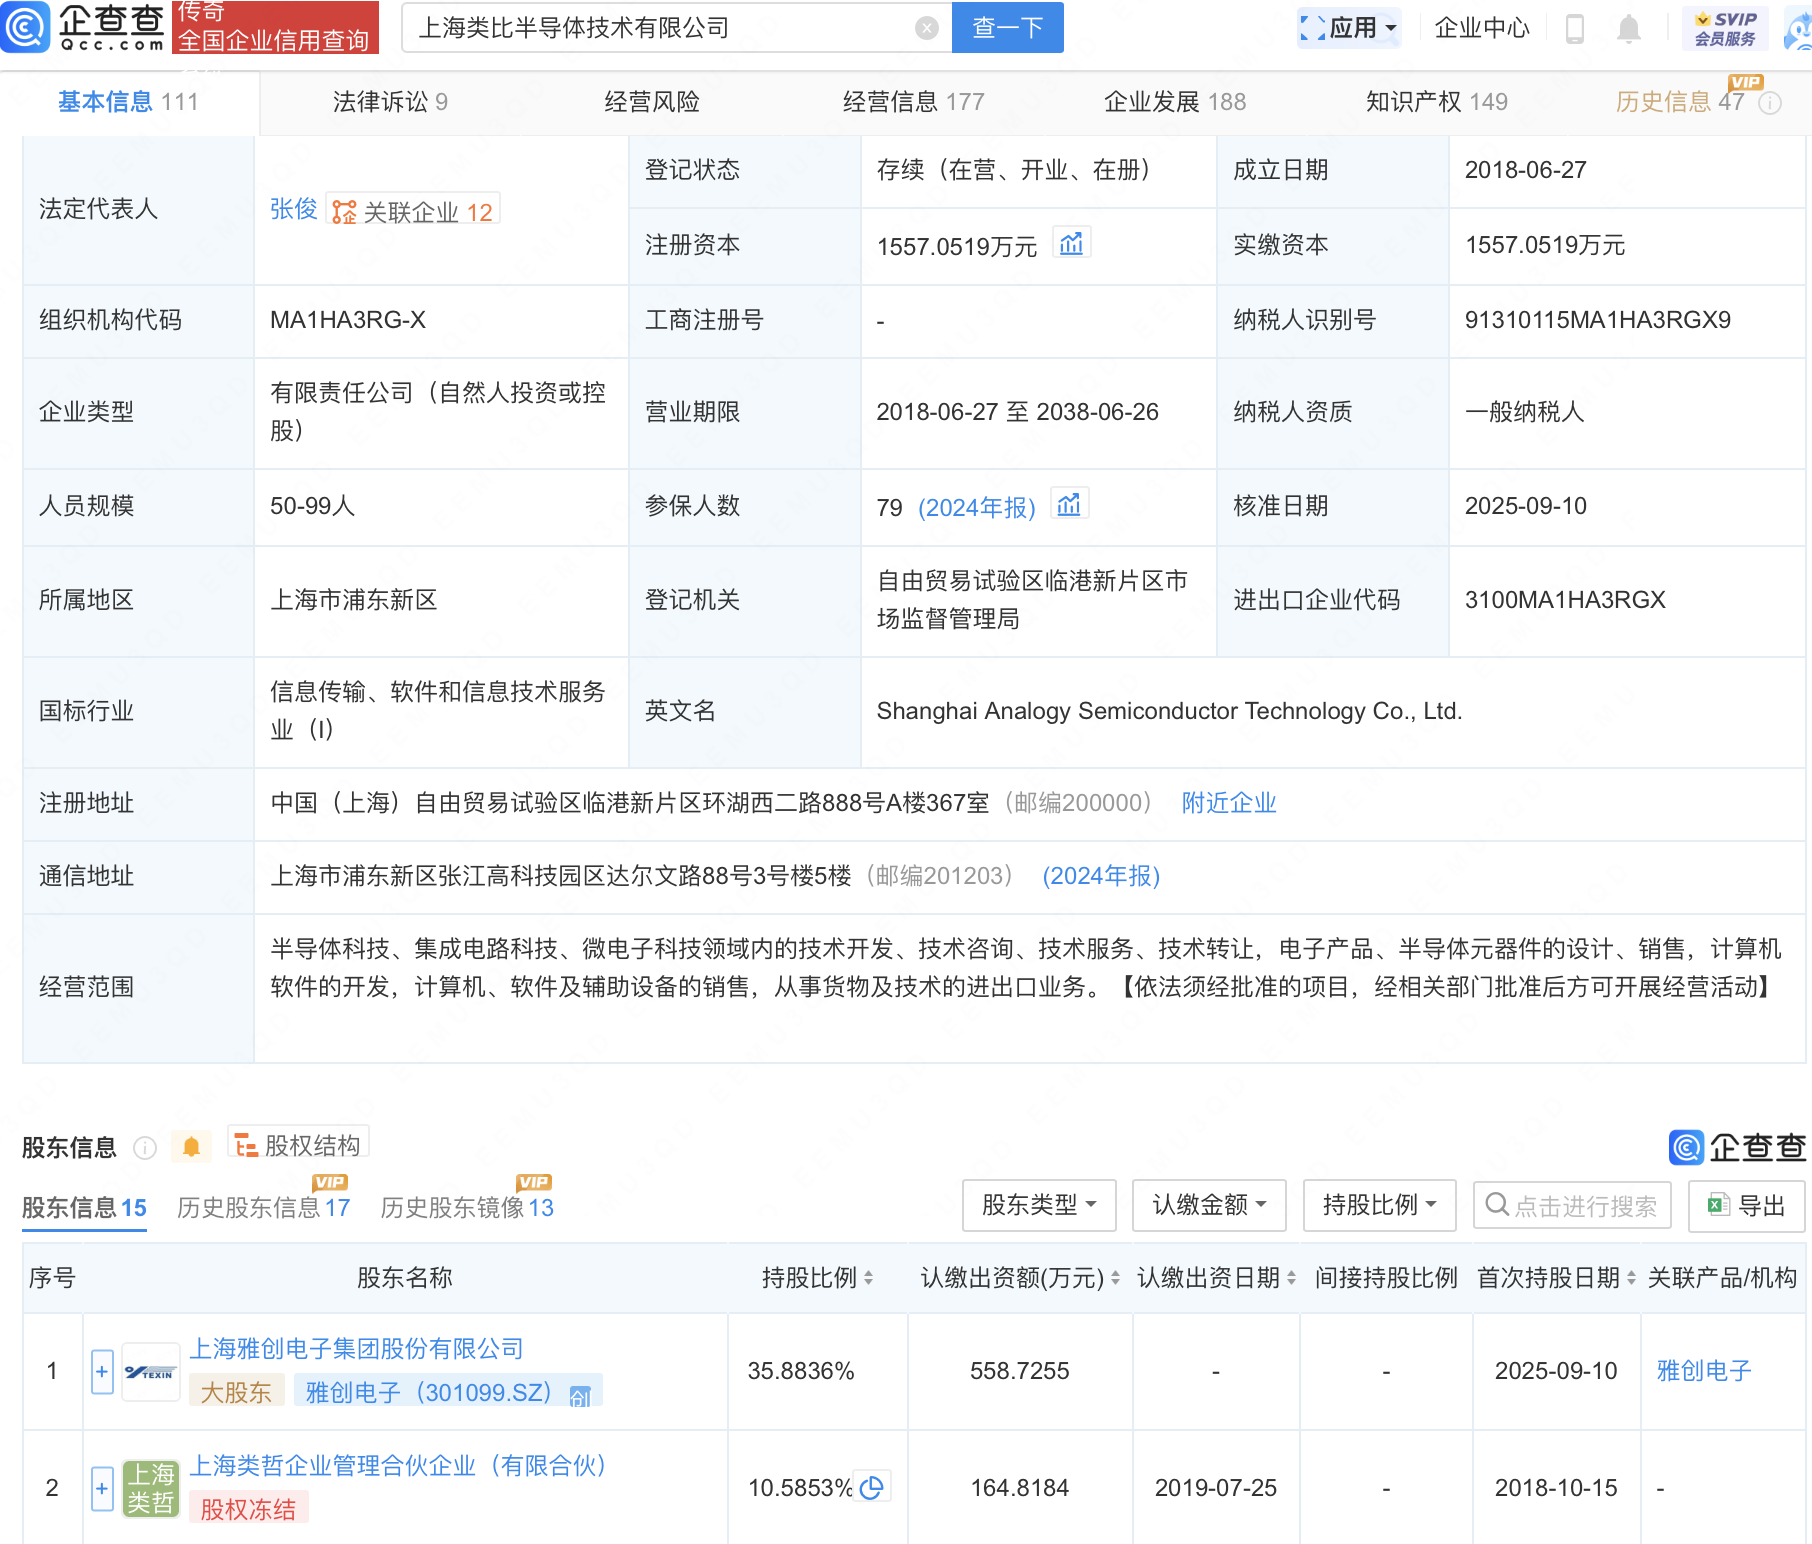Image resolution: width=1812 pixels, height=1544 pixels.
Task: Click the Qichacha logo icon
Action: [25, 27]
